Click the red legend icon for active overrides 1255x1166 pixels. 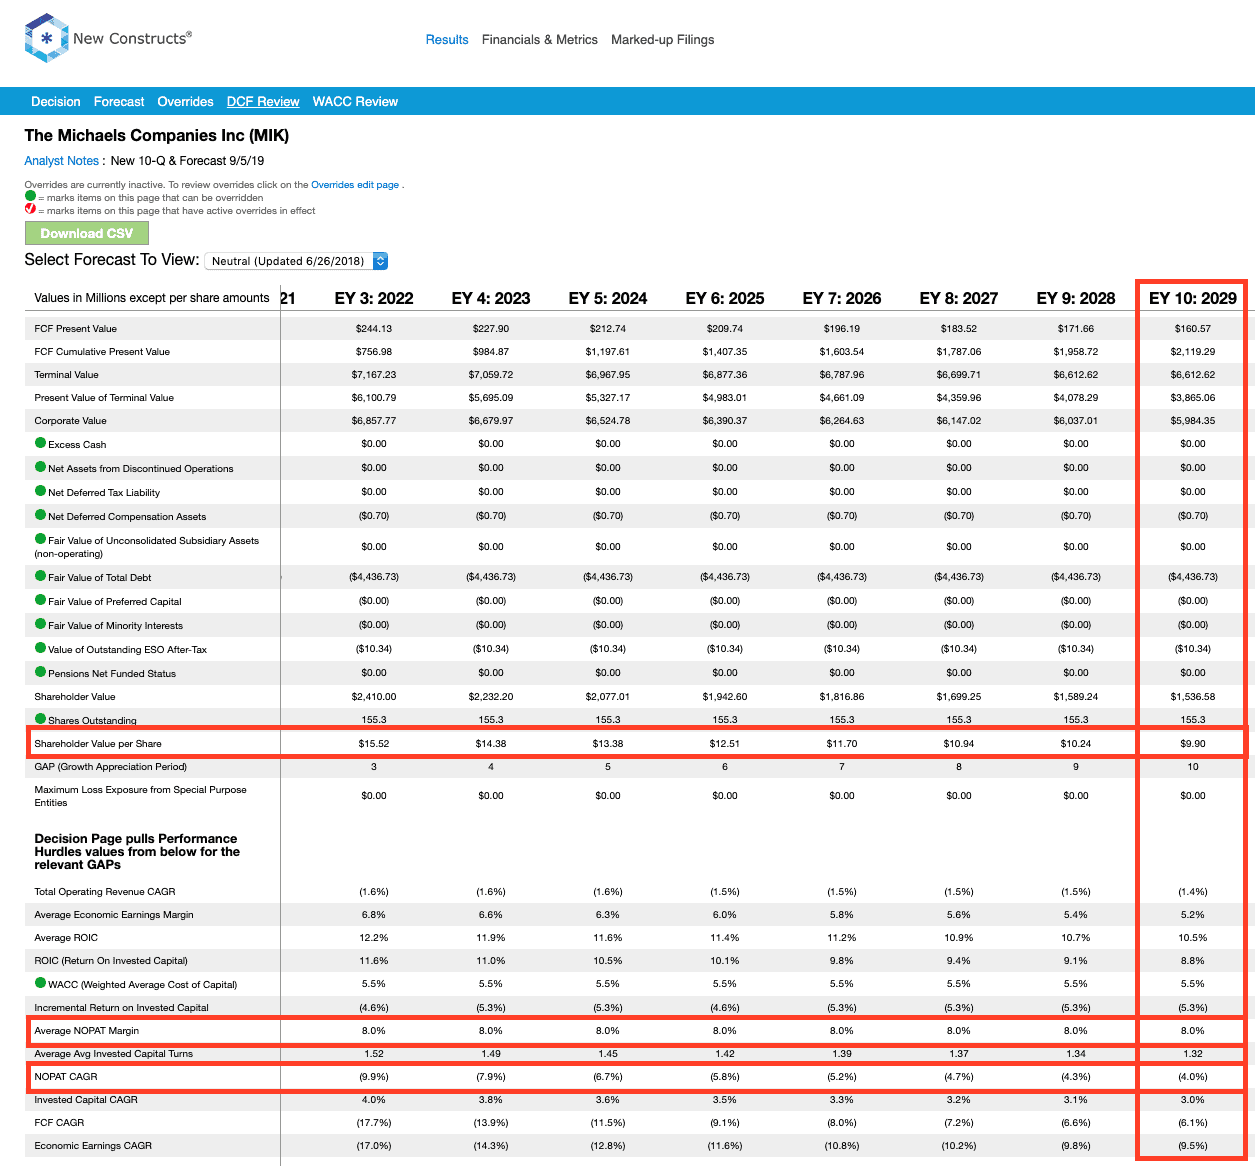pos(30,209)
